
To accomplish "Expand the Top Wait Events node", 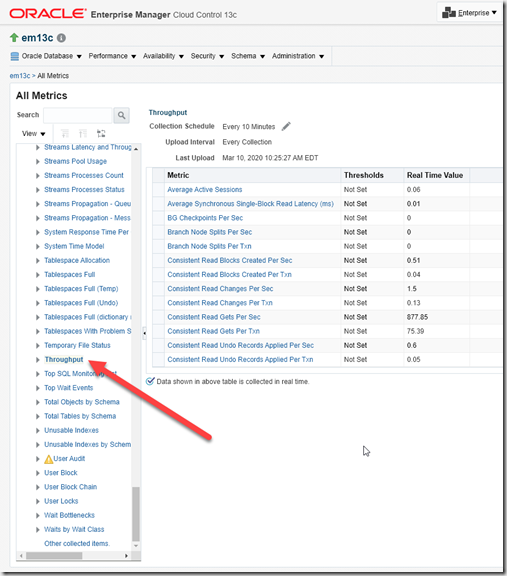I will point(37,388).
